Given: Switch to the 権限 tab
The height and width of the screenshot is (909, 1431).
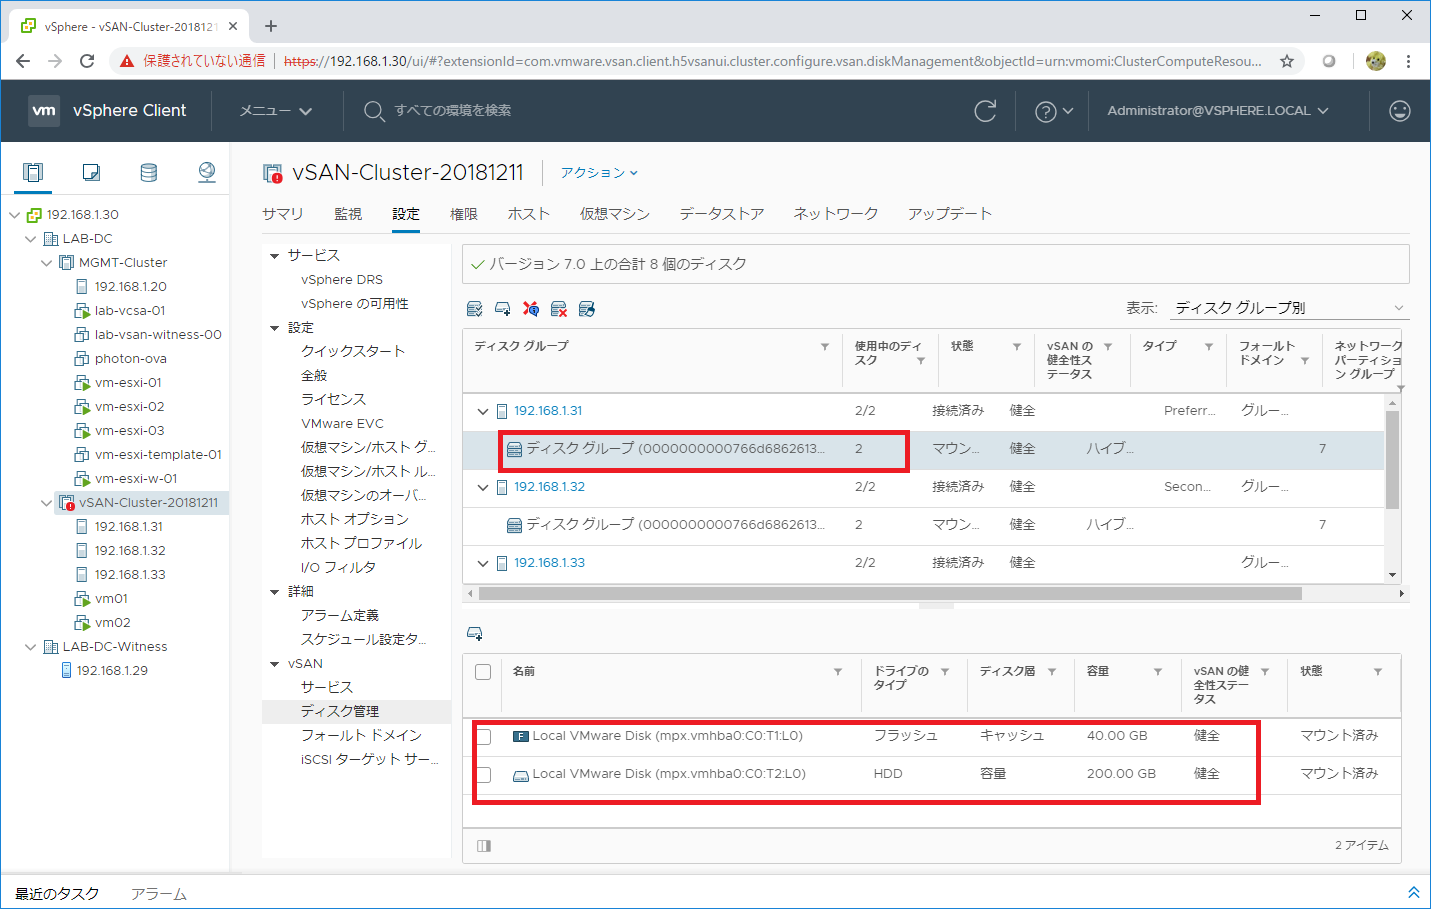Looking at the screenshot, I should [464, 214].
